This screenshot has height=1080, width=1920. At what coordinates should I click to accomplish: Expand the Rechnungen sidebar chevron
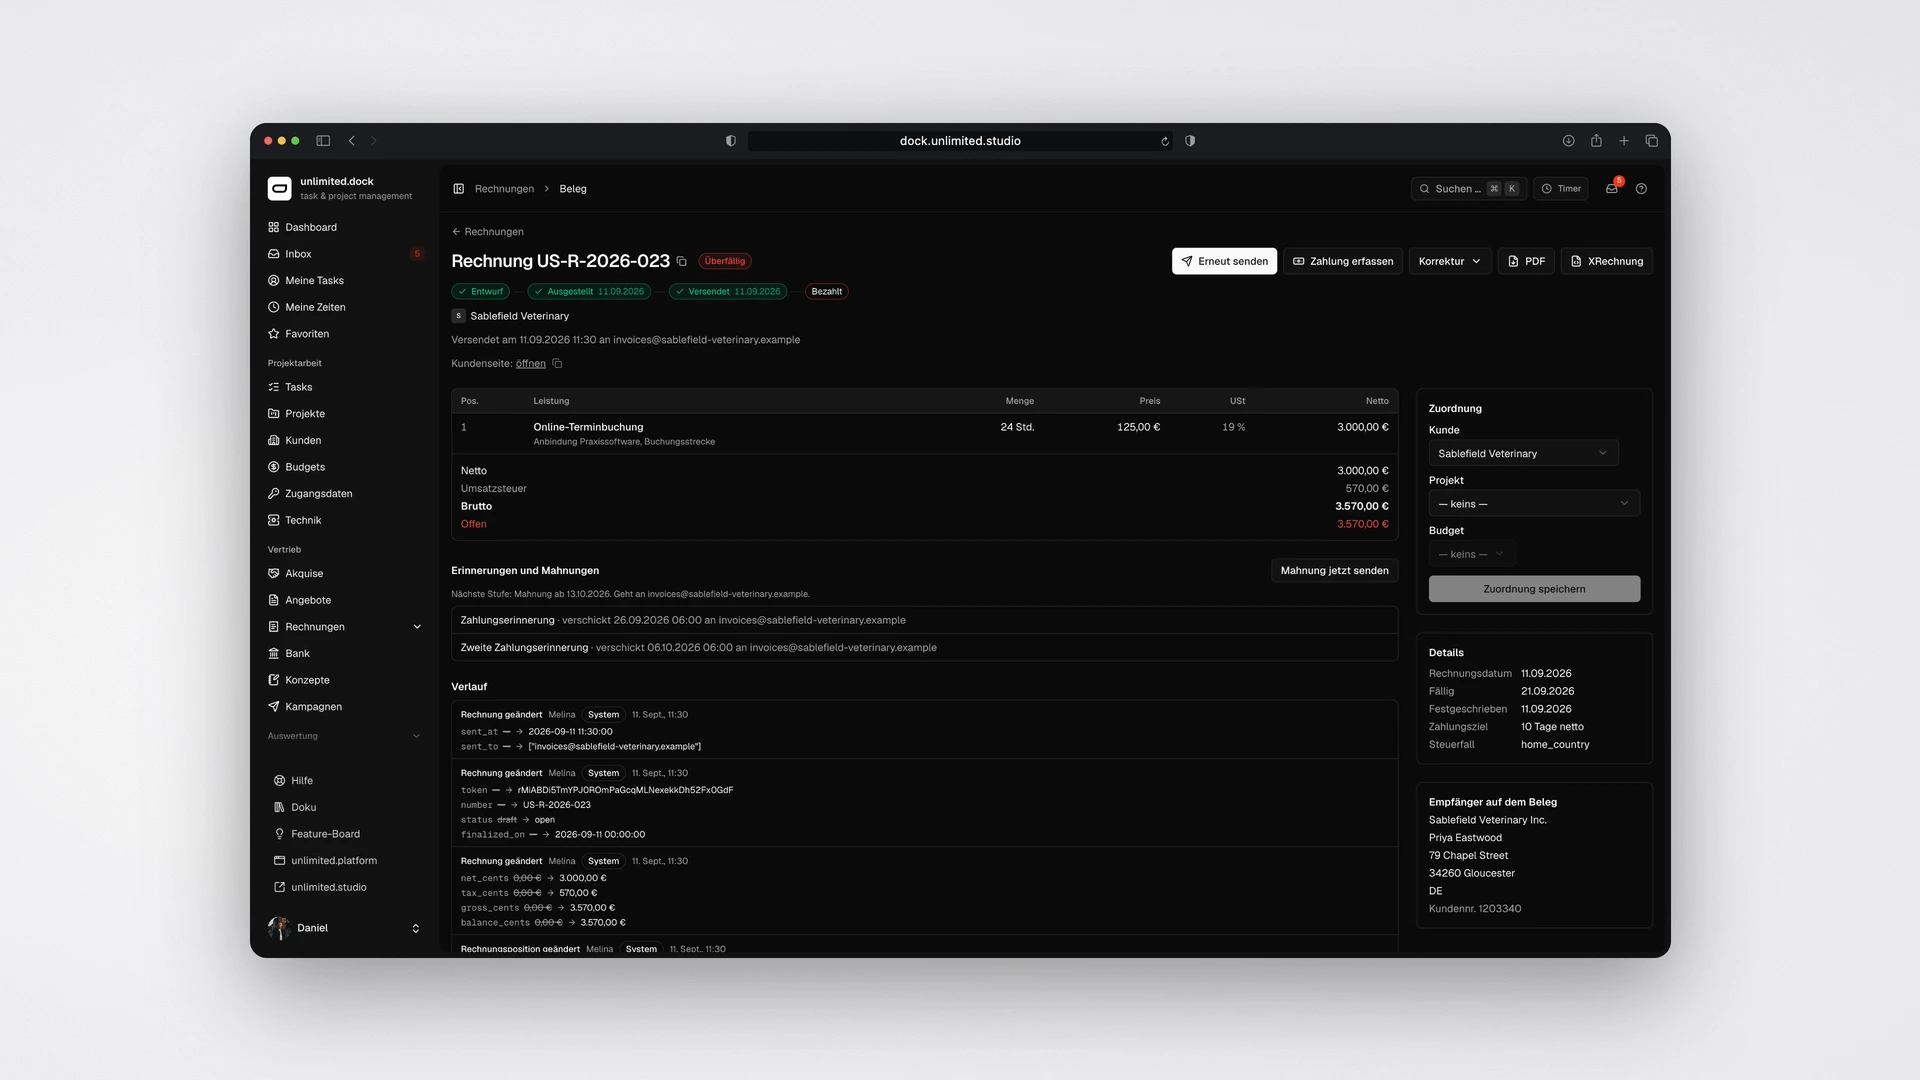417,627
